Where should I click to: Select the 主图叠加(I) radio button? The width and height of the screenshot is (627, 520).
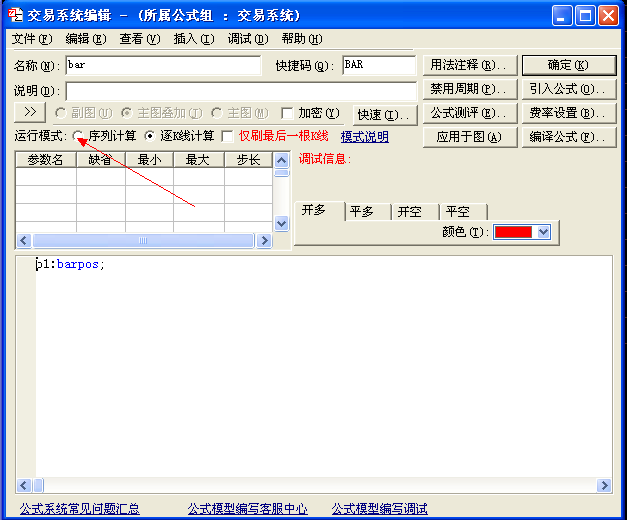(127, 113)
